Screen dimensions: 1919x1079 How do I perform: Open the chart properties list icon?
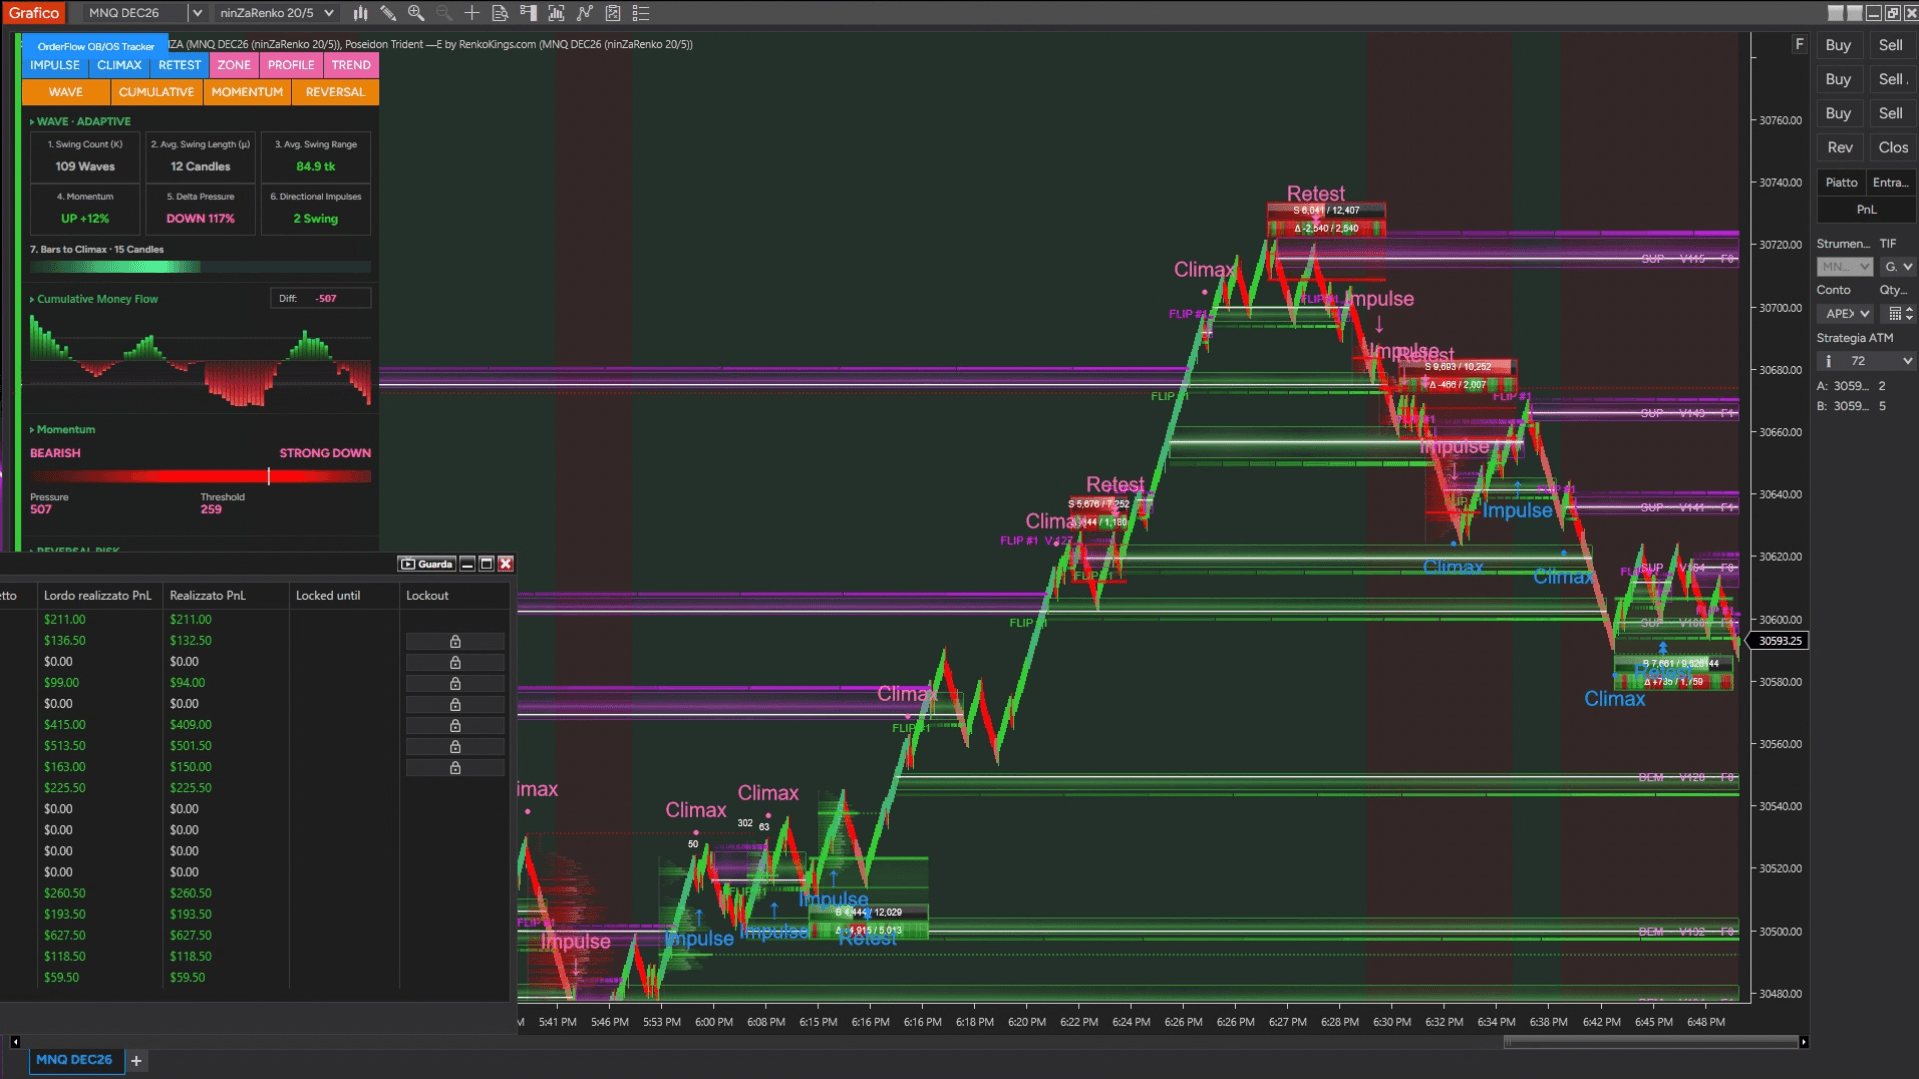point(641,13)
